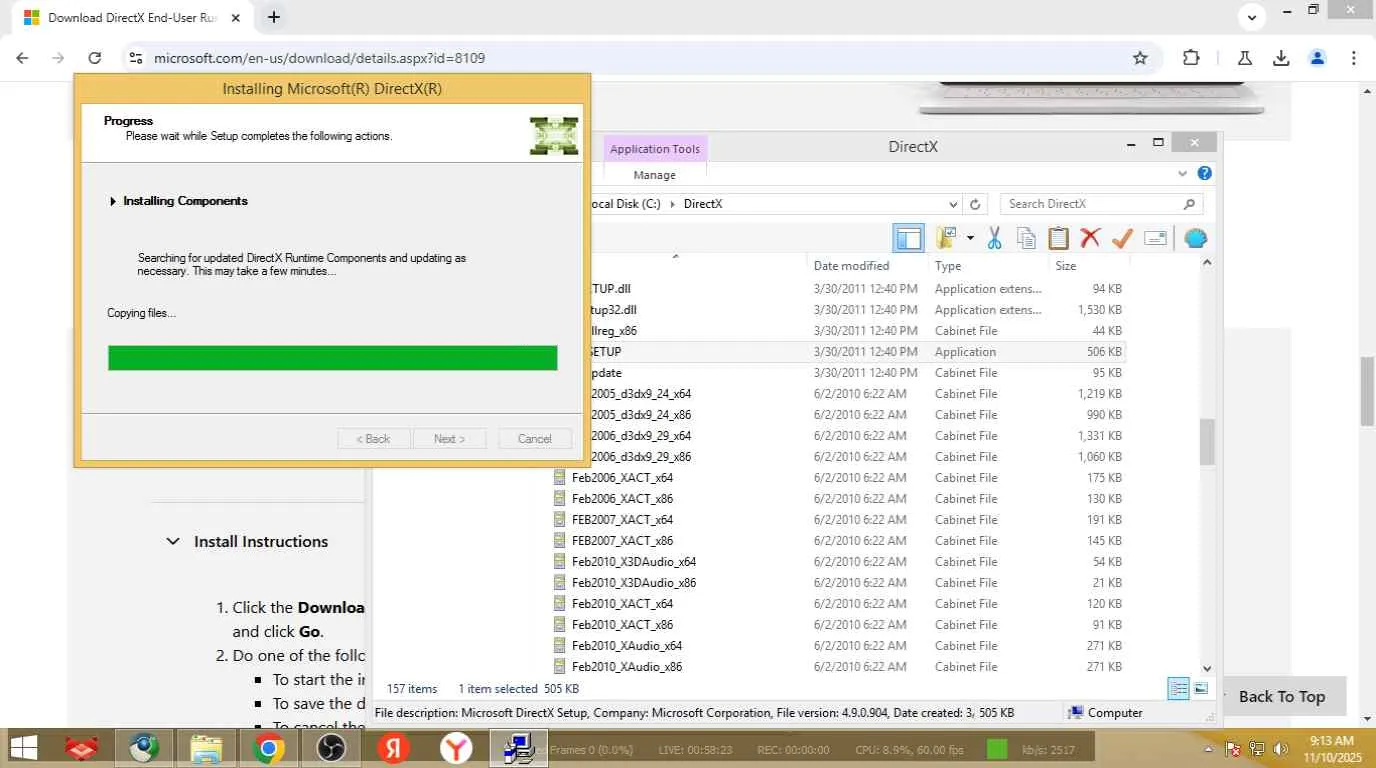The image size is (1376, 768).
Task: Click Cancel in the DirectX installer
Action: [x=535, y=439]
